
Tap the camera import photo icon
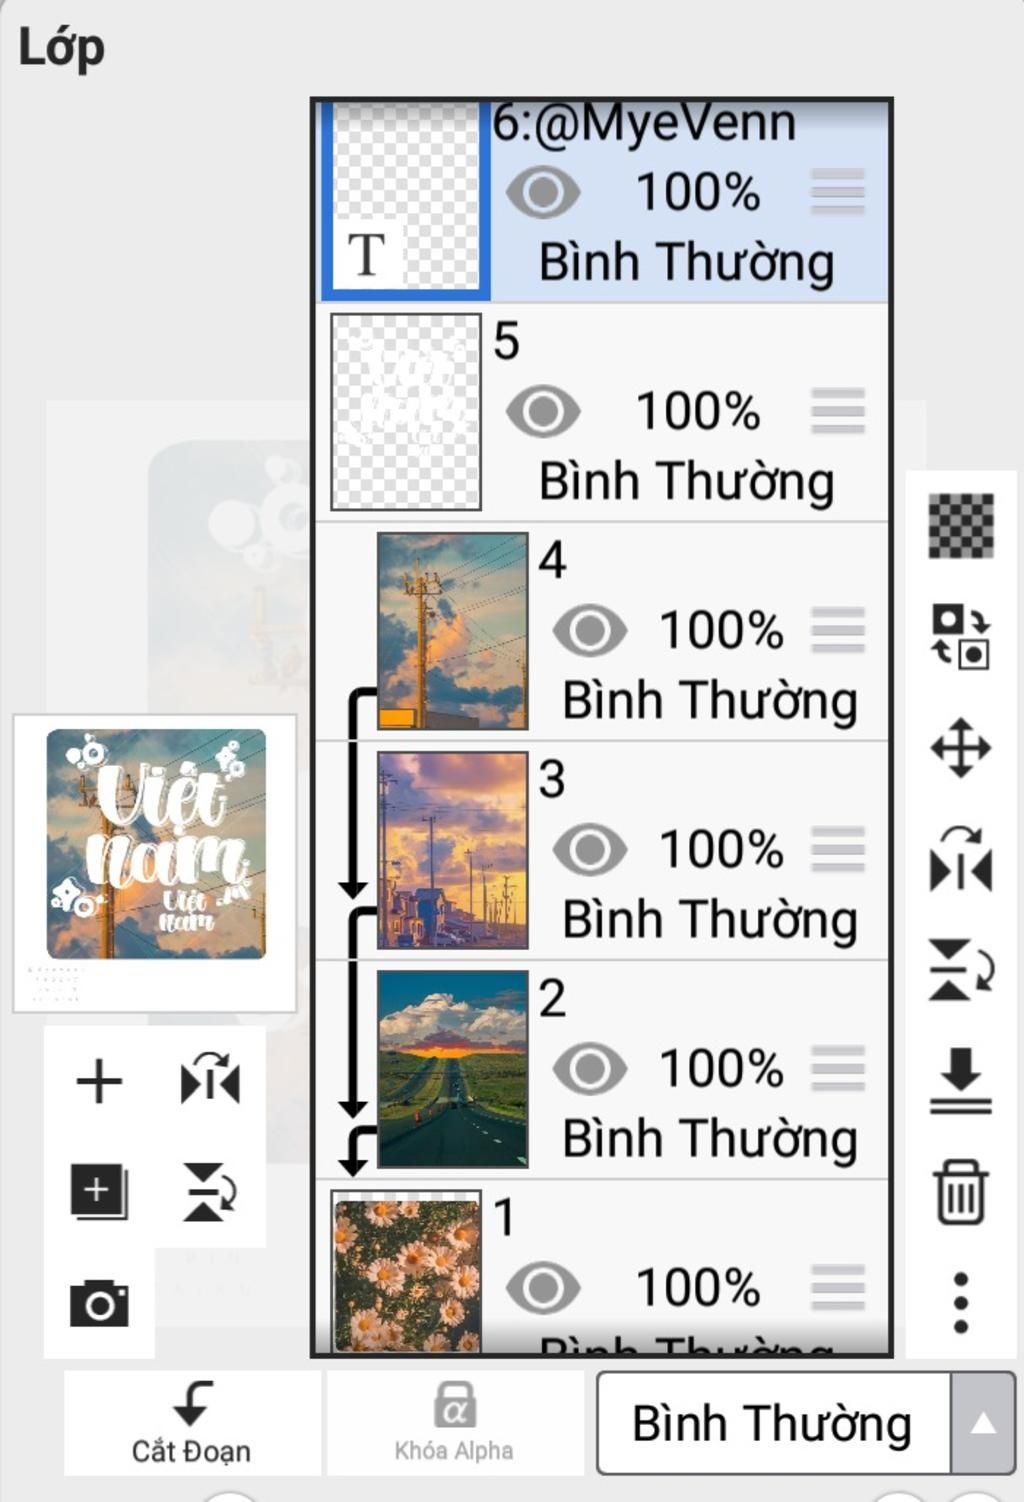pos(99,1303)
